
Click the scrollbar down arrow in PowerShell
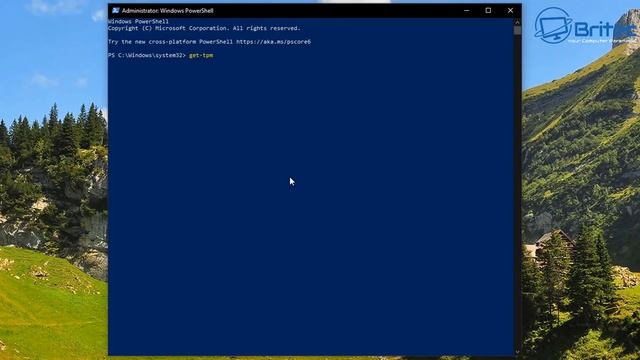518,351
